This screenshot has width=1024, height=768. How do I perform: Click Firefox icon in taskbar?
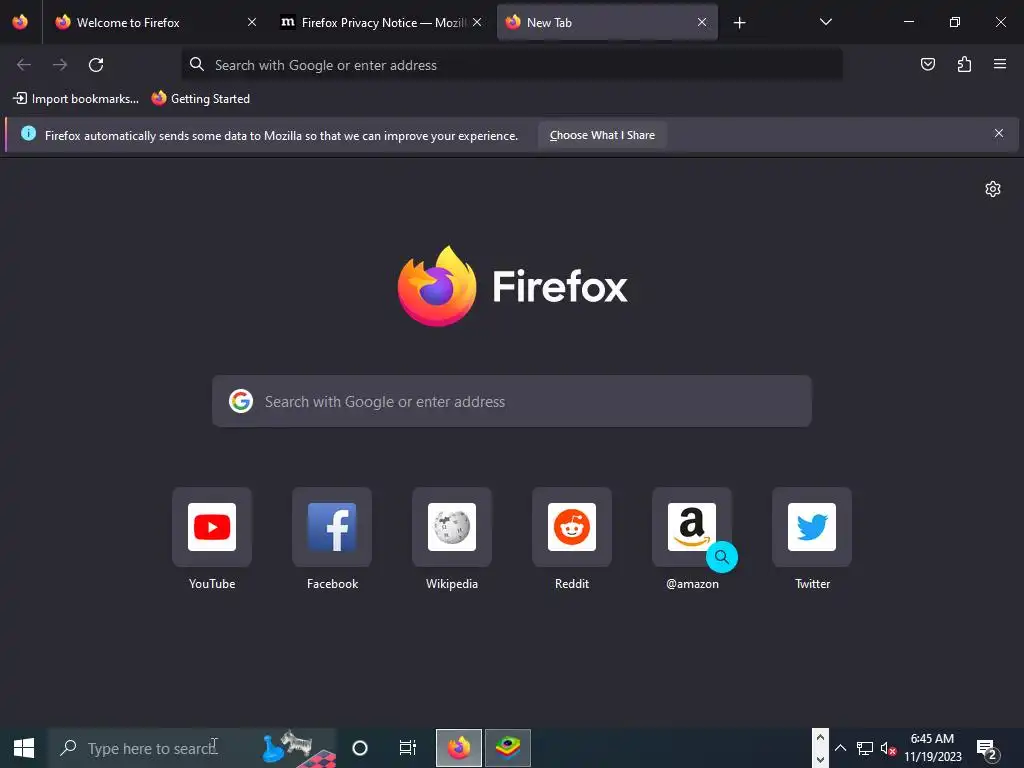point(459,748)
